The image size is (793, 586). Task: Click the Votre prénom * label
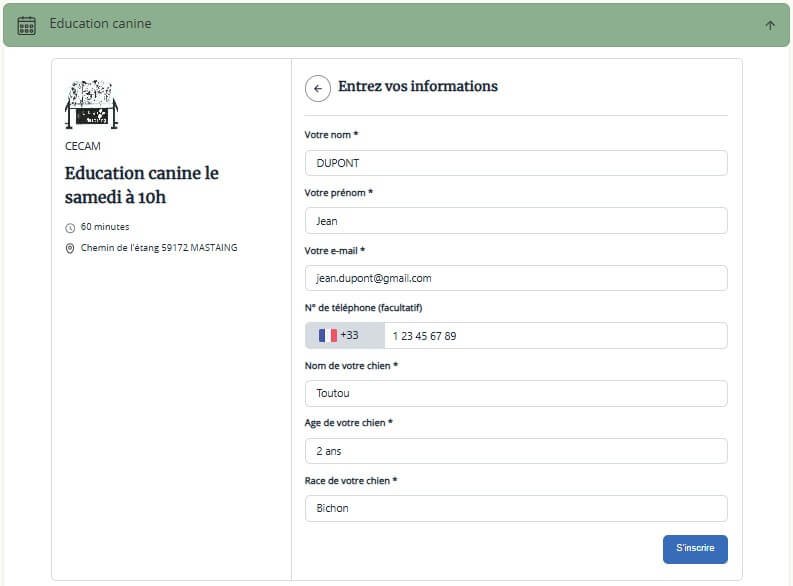click(x=338, y=193)
